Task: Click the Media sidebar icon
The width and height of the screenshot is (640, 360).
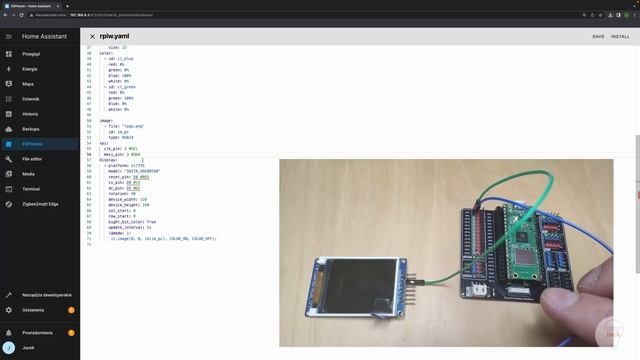Action: (9, 174)
